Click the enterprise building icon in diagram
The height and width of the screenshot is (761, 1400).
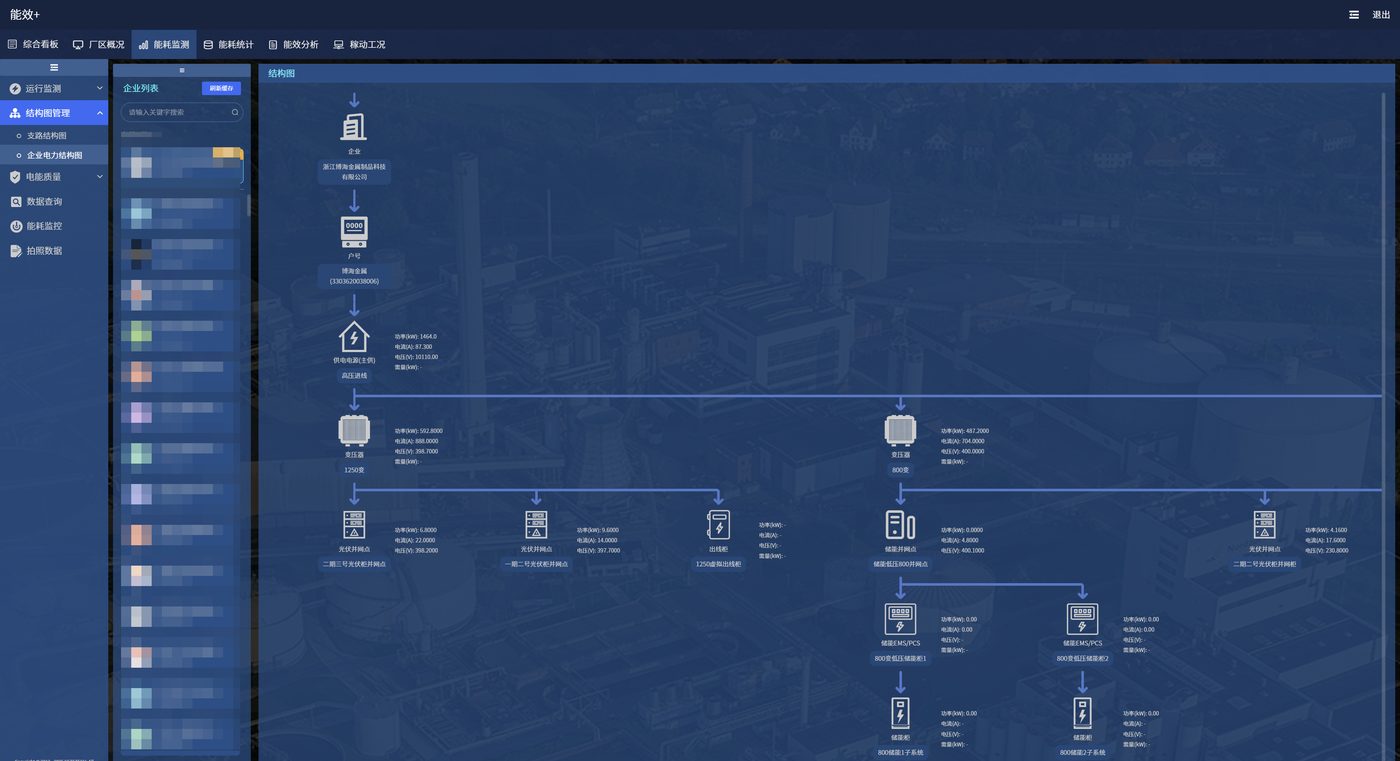tap(354, 127)
